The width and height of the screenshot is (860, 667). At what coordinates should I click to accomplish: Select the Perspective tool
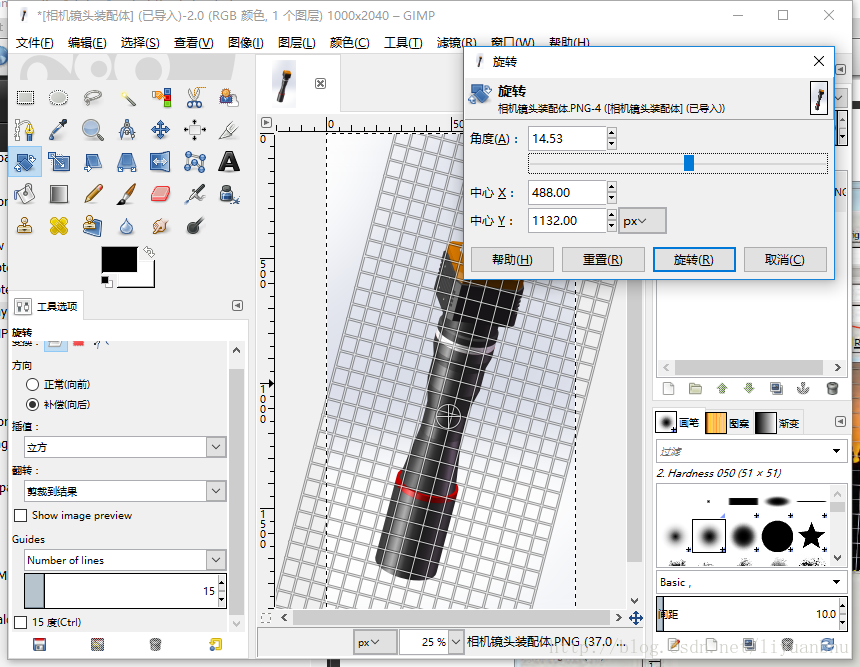point(127,162)
